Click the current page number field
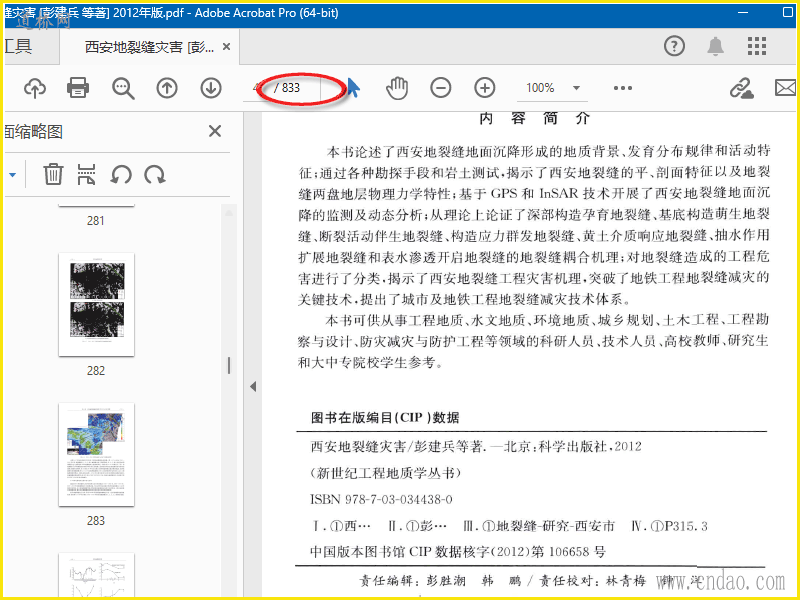 click(x=259, y=88)
